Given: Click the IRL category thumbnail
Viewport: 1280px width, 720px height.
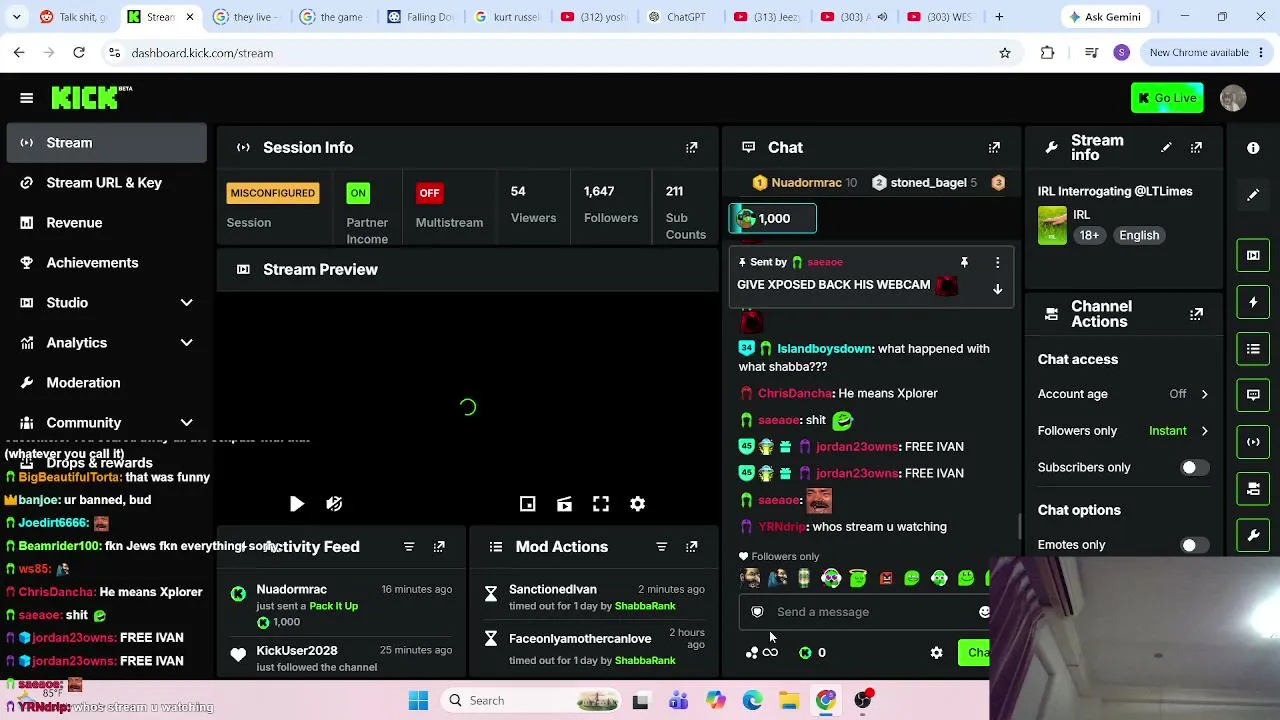Looking at the screenshot, I should pyautogui.click(x=1052, y=226).
